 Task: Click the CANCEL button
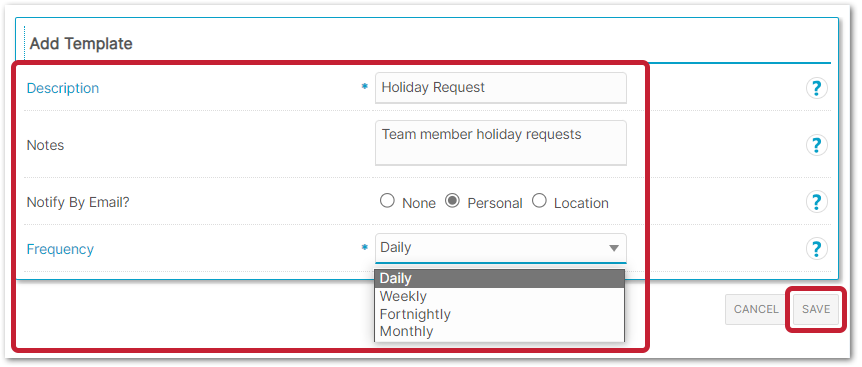(756, 309)
